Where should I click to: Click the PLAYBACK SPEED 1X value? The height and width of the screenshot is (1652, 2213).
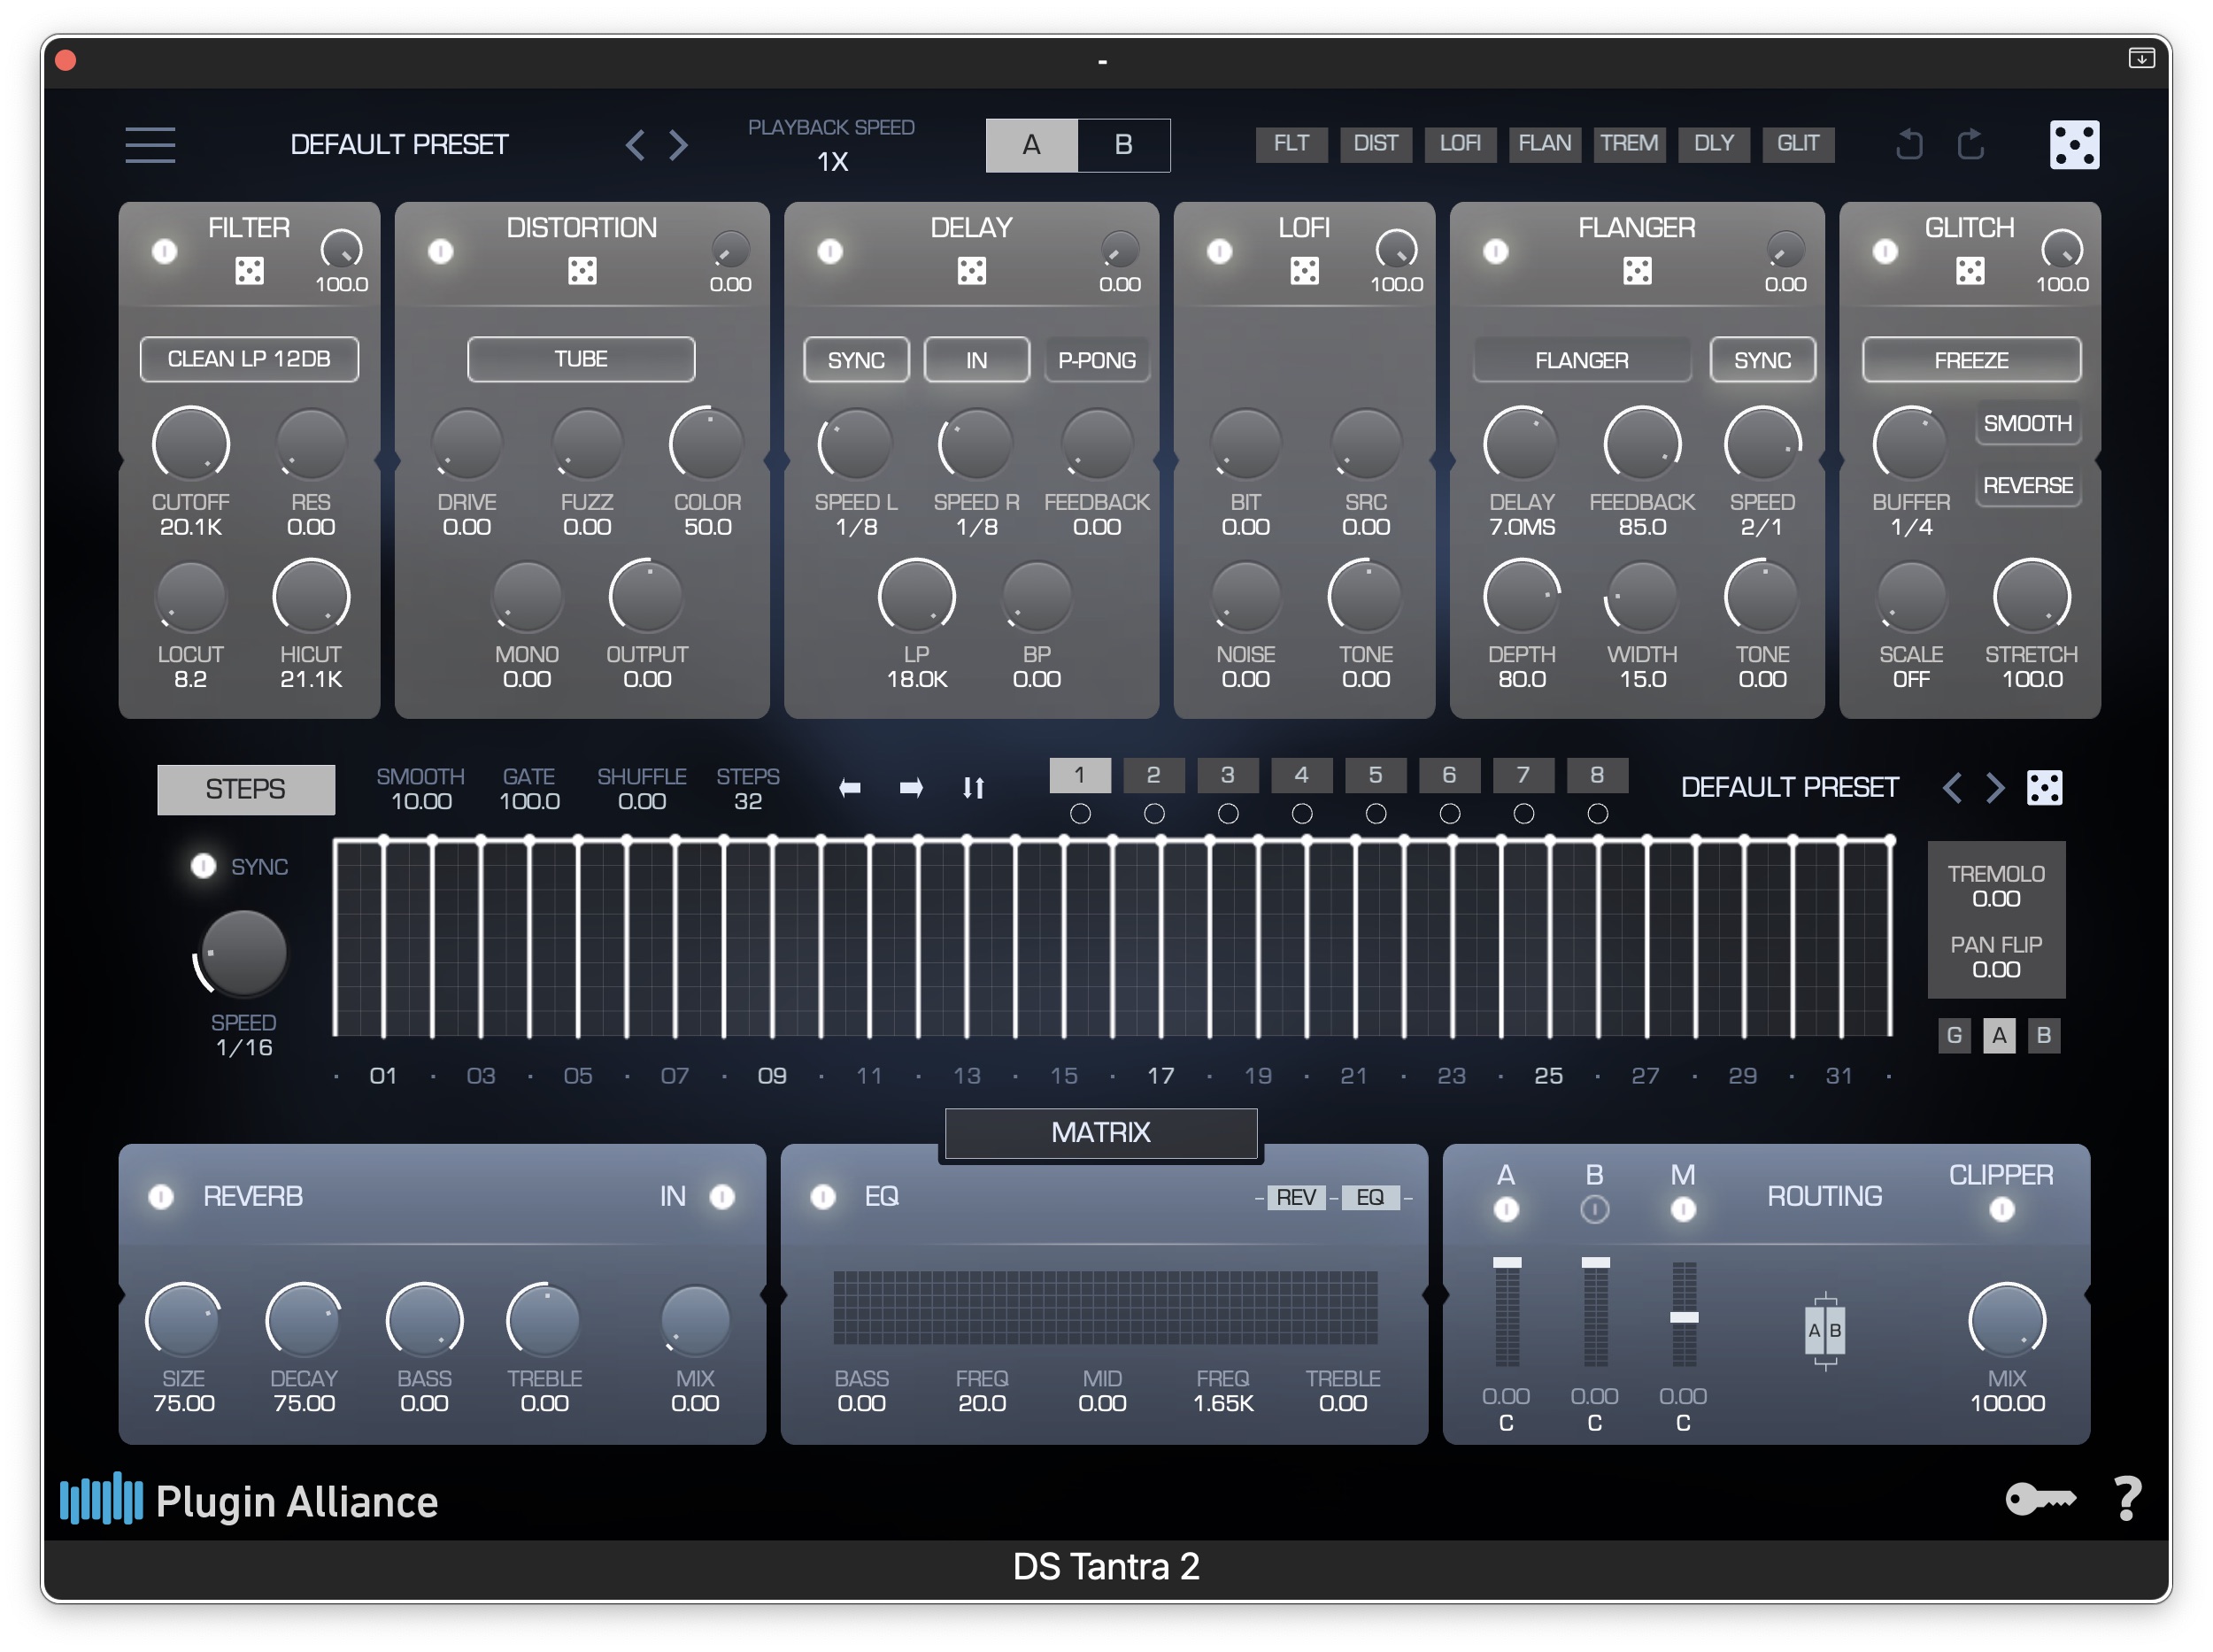[x=832, y=161]
